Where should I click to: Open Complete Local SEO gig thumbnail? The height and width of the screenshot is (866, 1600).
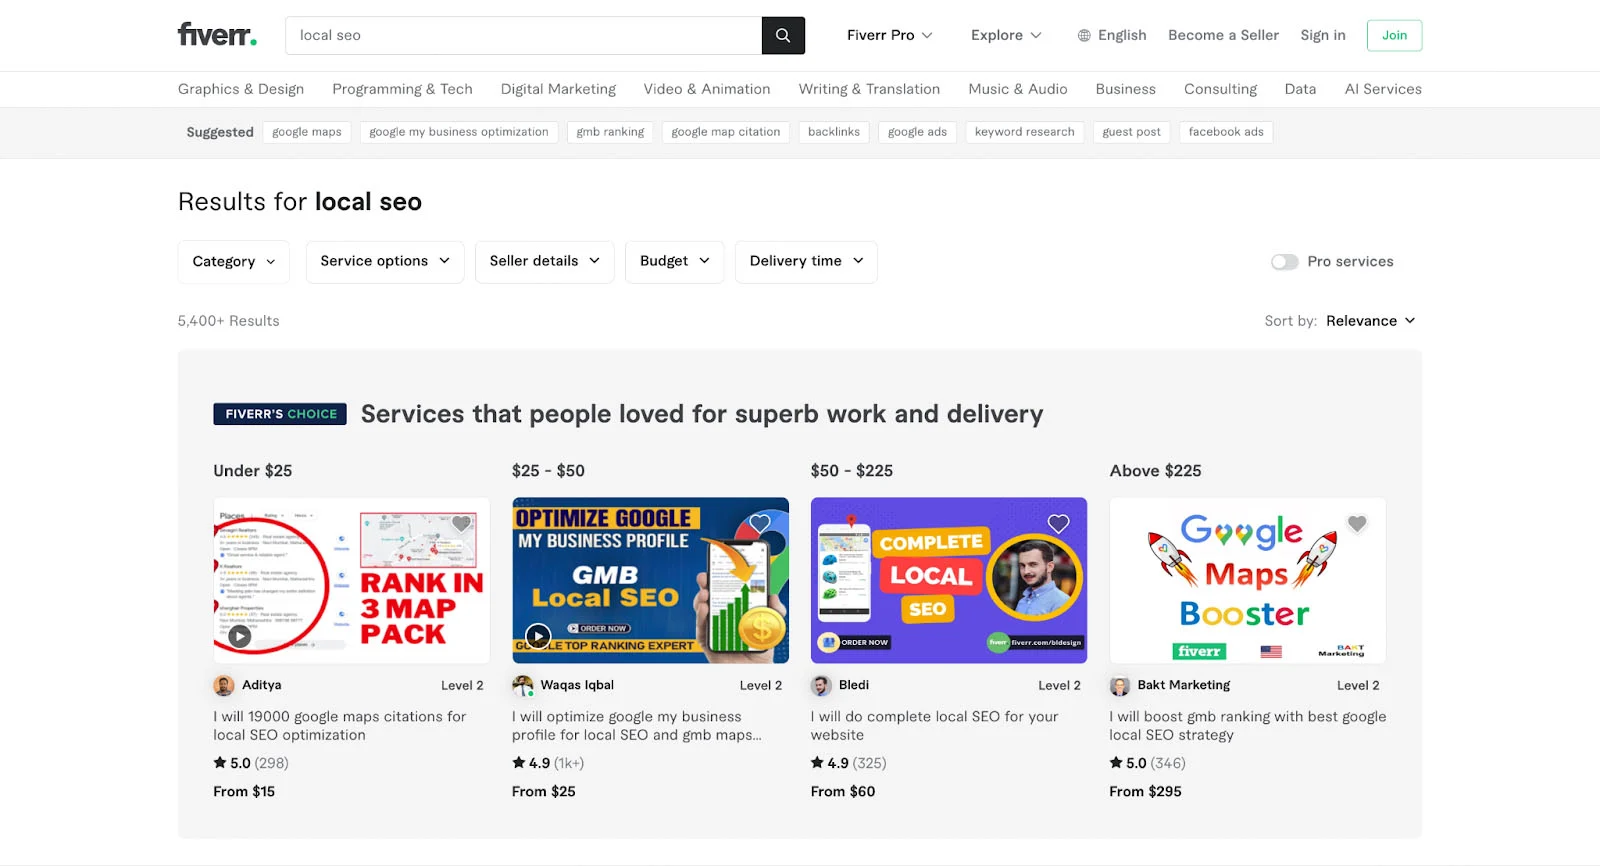pyautogui.click(x=949, y=580)
